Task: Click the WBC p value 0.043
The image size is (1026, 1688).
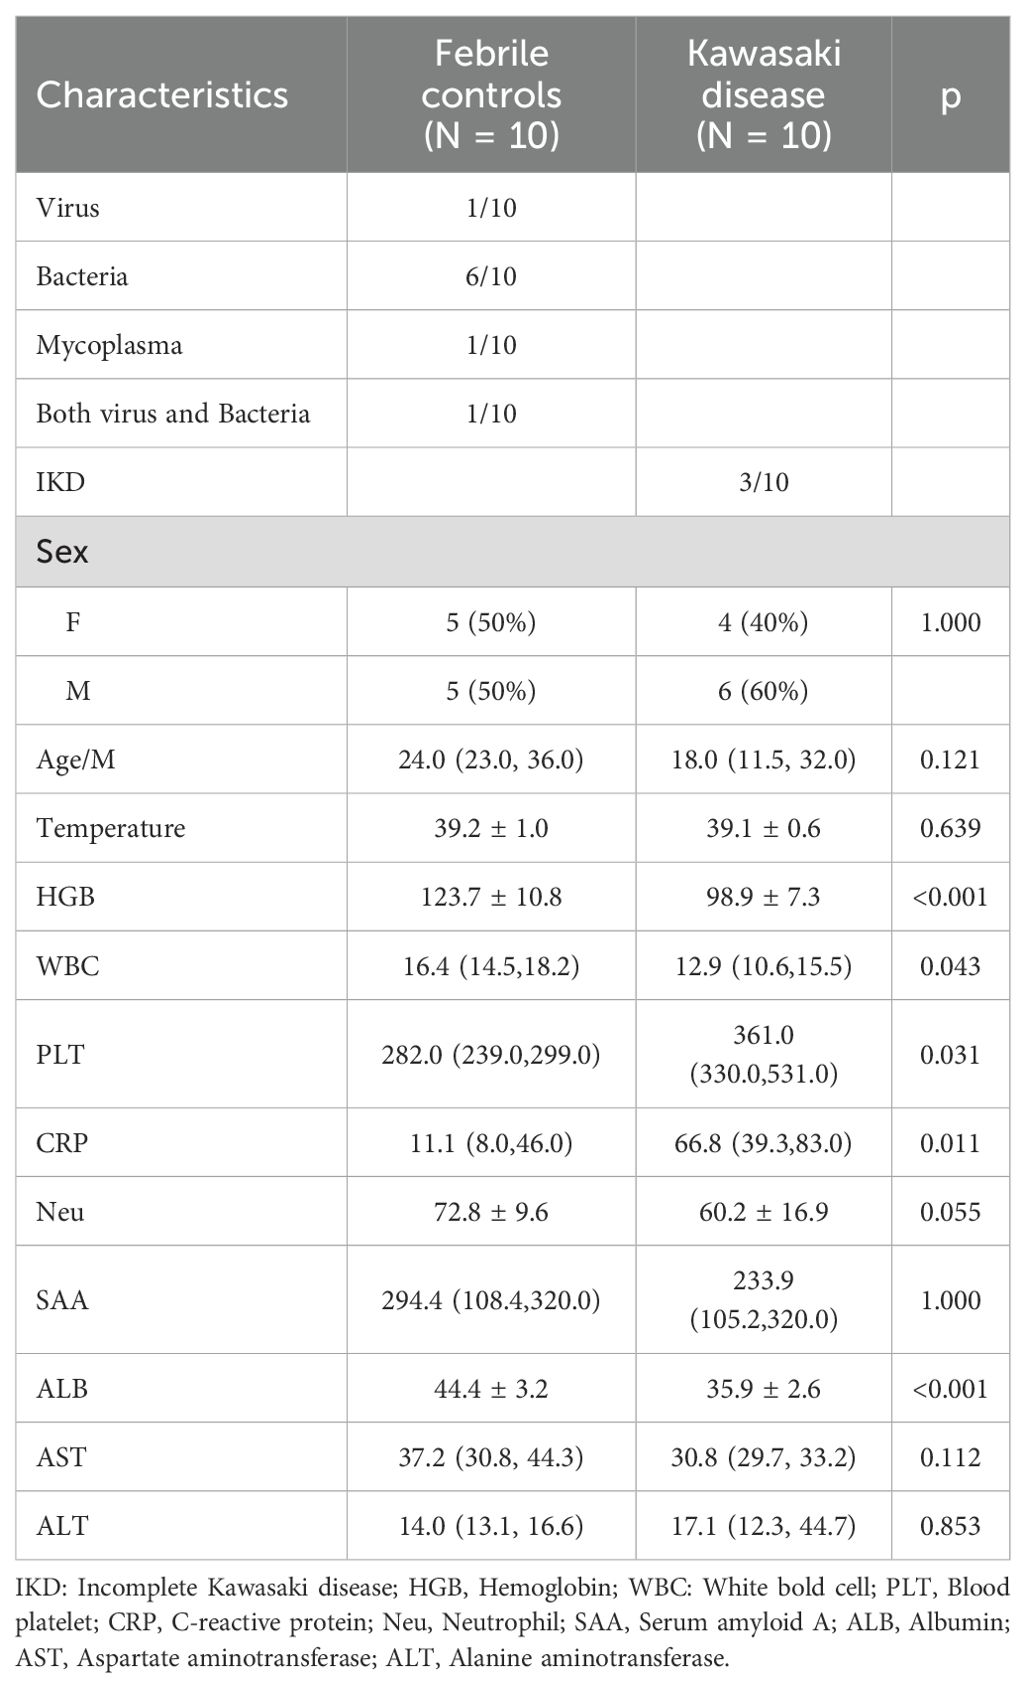Action: [950, 966]
